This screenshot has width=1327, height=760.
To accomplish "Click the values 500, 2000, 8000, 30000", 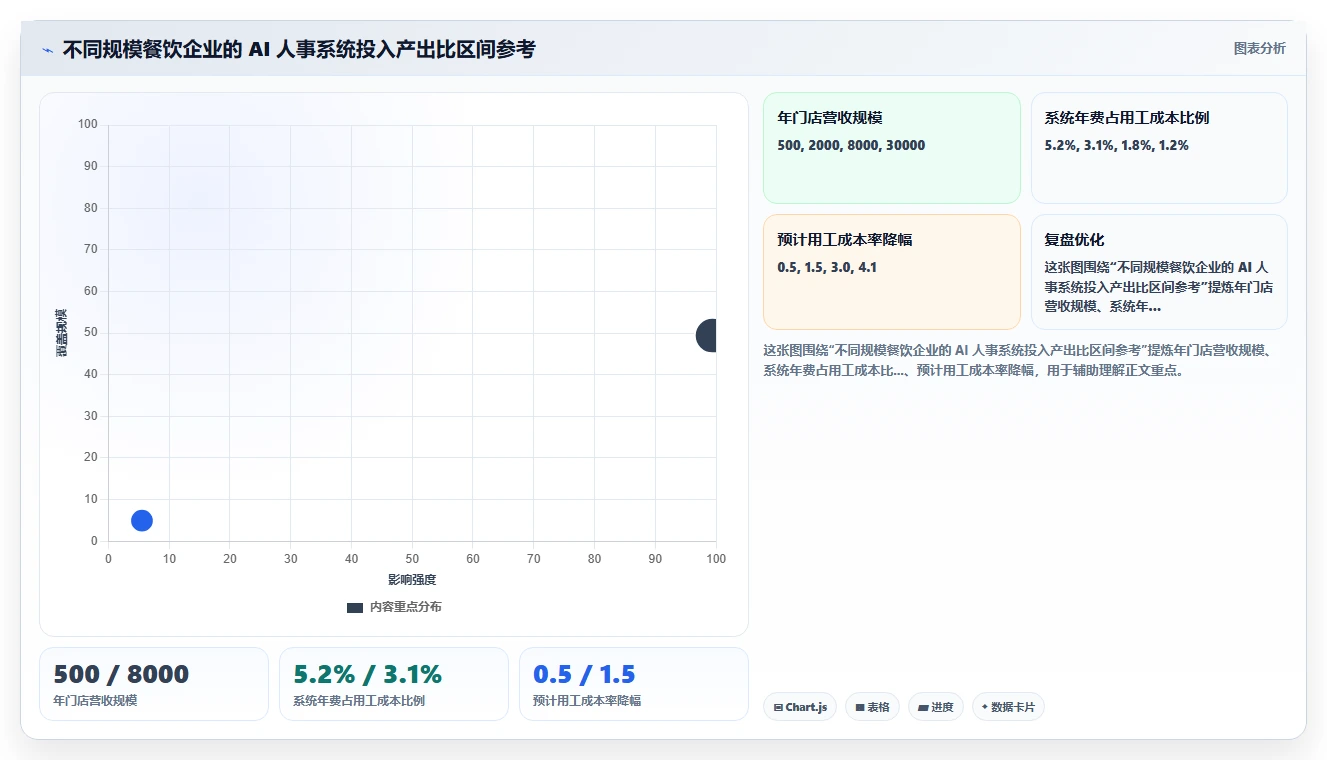I will click(x=851, y=145).
